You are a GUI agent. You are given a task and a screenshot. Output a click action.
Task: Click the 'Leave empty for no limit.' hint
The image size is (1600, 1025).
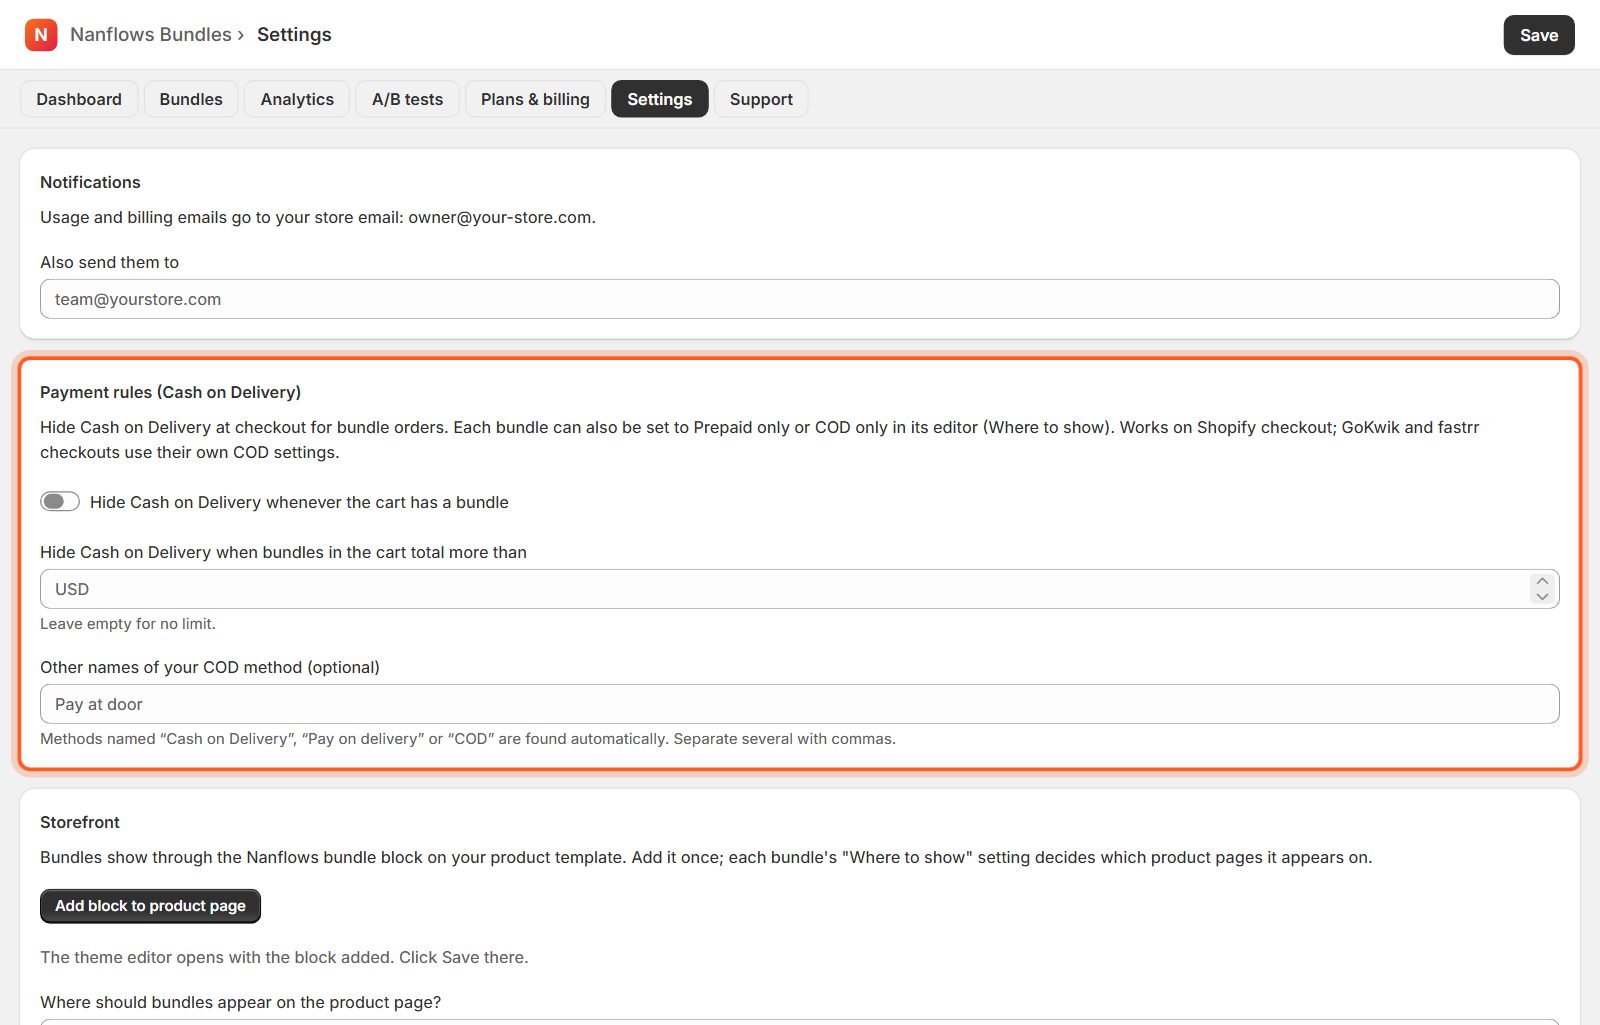(x=128, y=624)
